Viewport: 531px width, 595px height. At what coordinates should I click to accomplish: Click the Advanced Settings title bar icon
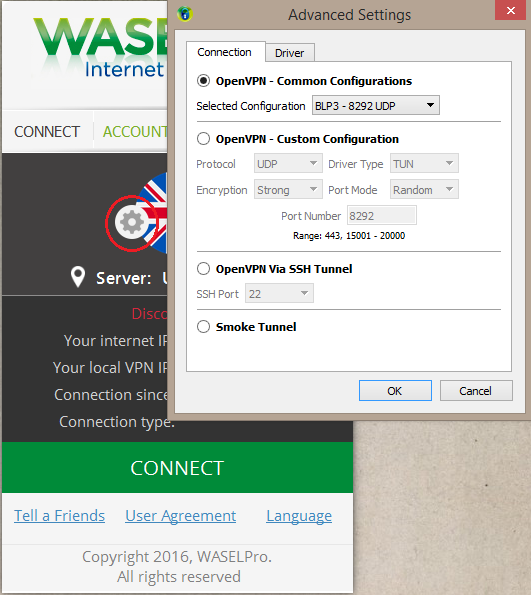point(185,14)
